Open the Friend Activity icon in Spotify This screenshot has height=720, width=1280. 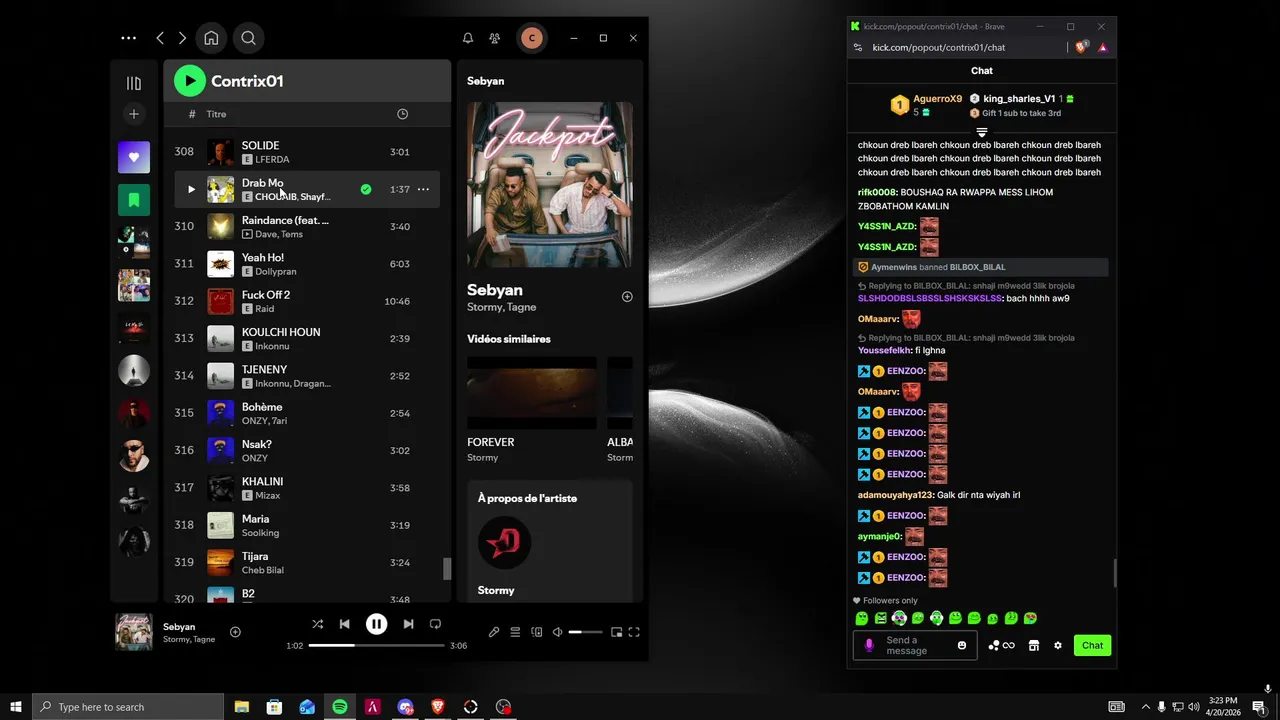point(494,38)
